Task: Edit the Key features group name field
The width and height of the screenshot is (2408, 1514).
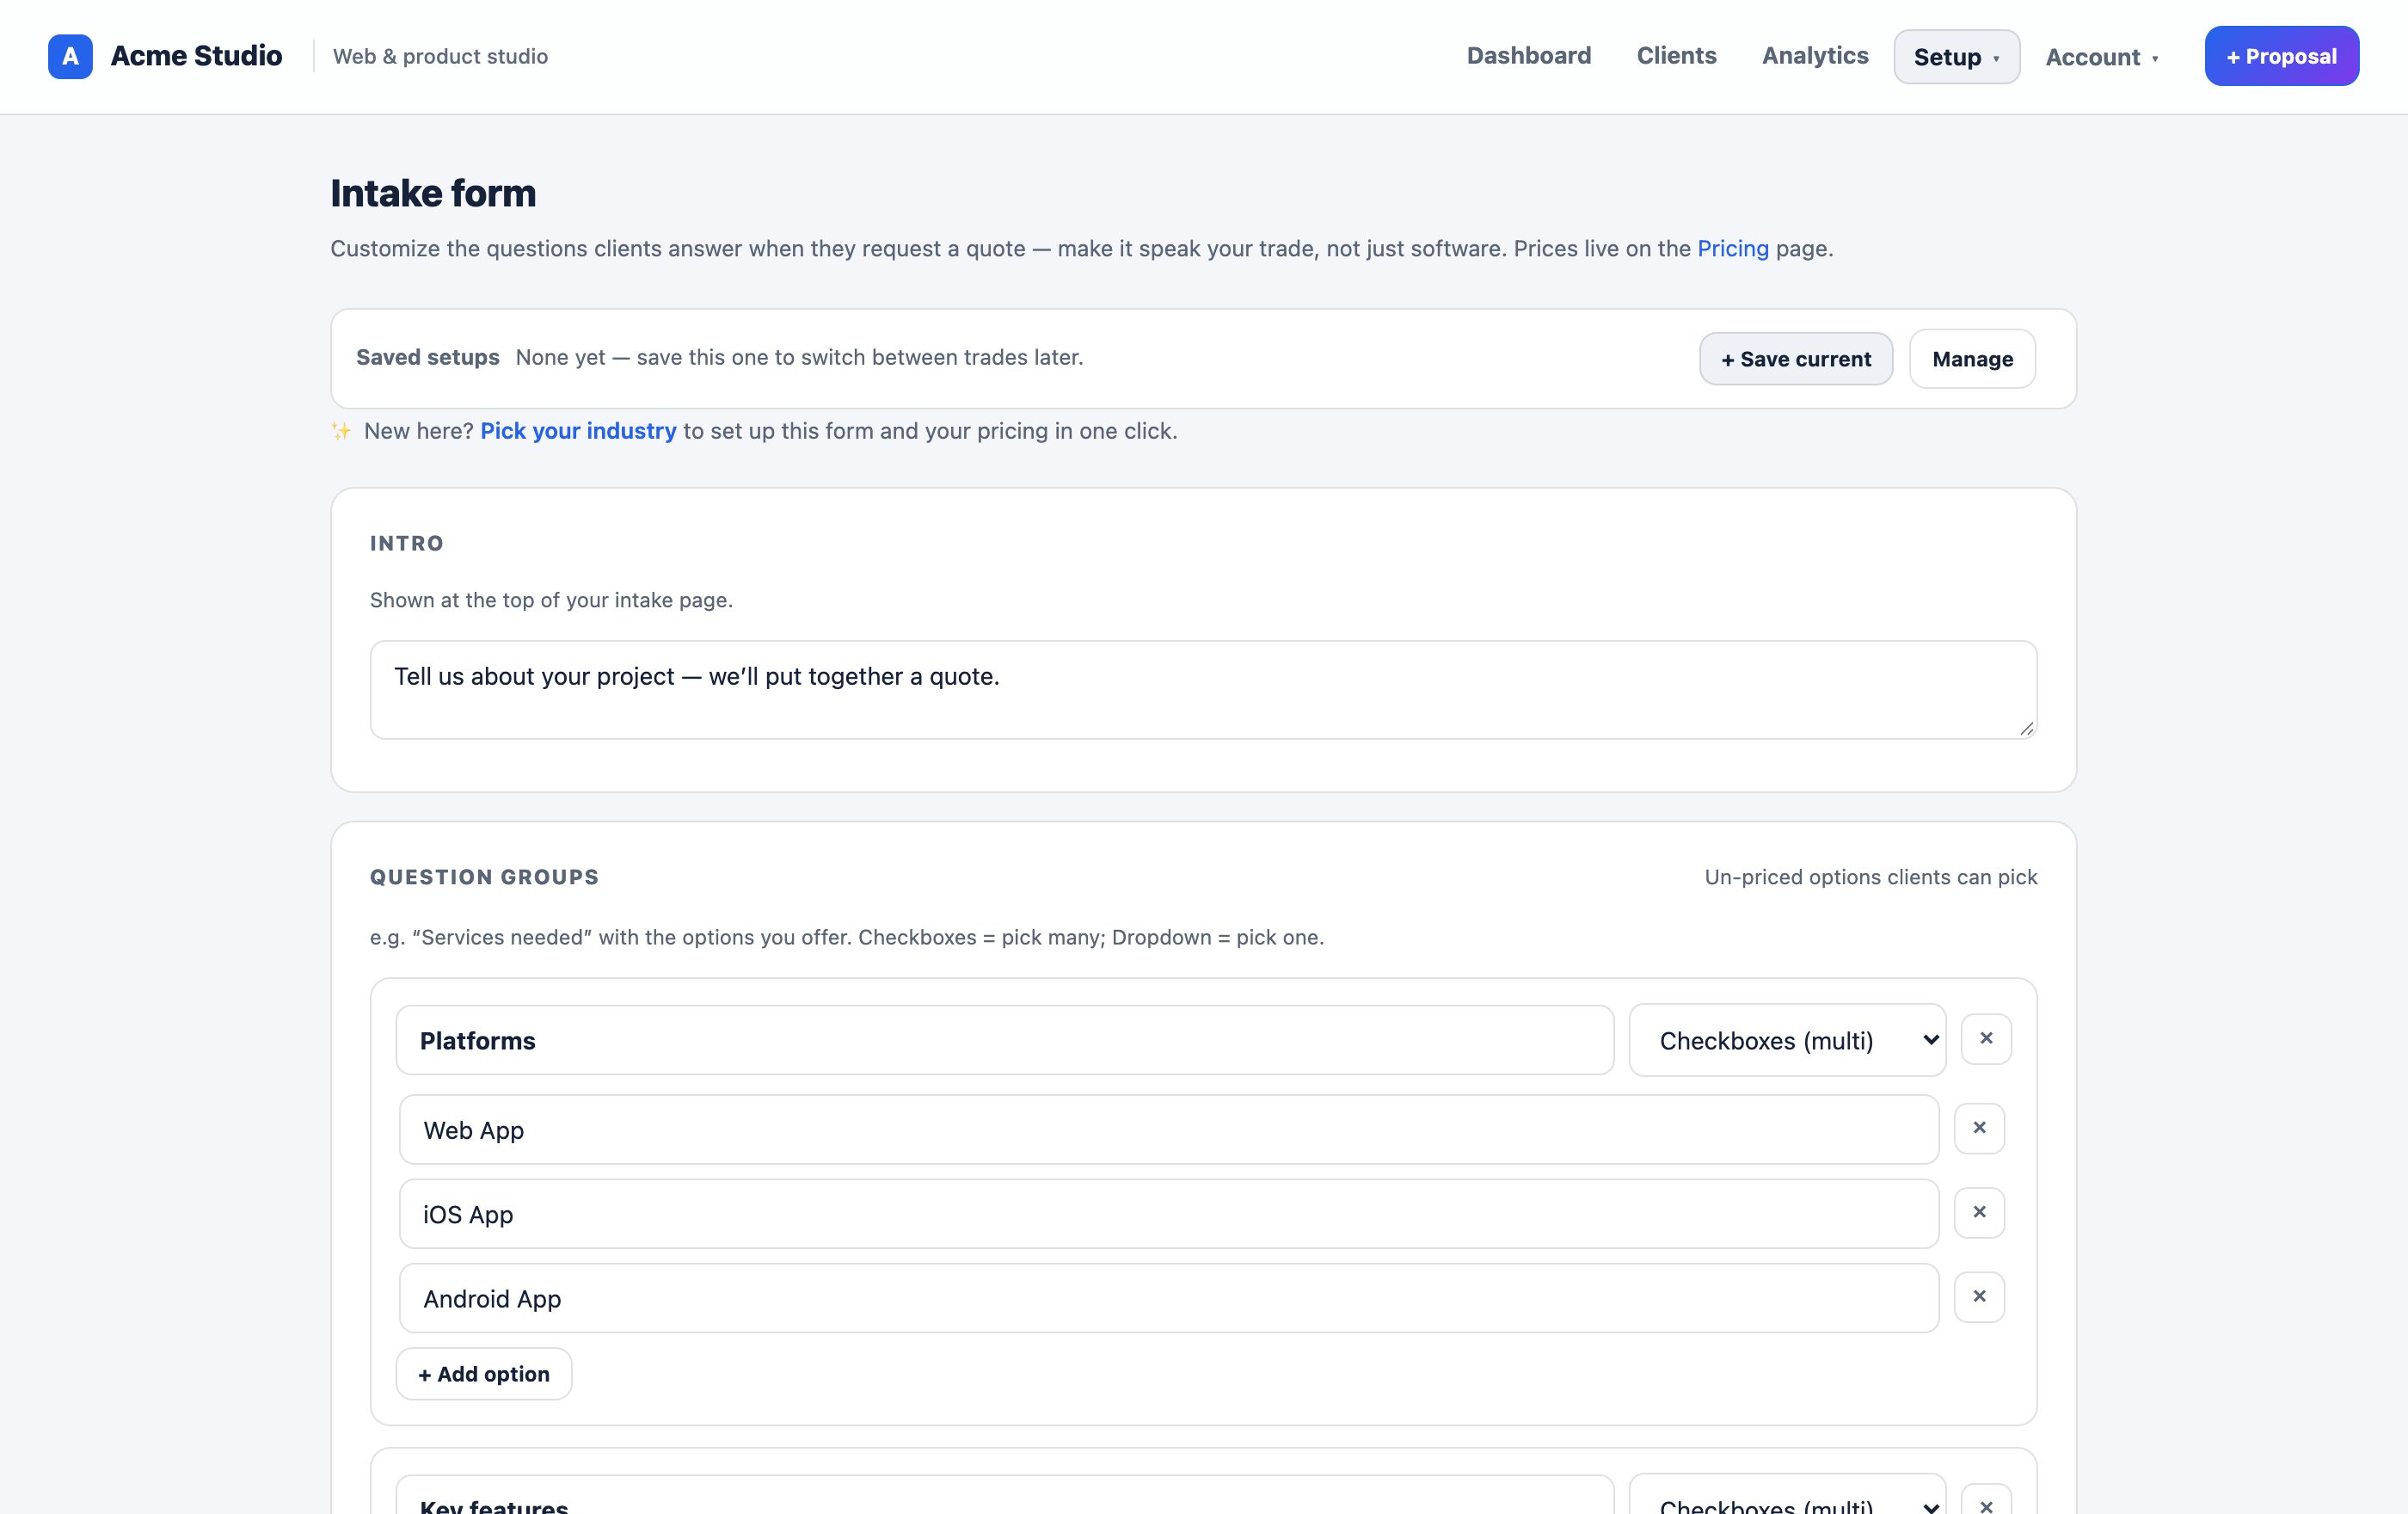Action: pos(1005,1496)
